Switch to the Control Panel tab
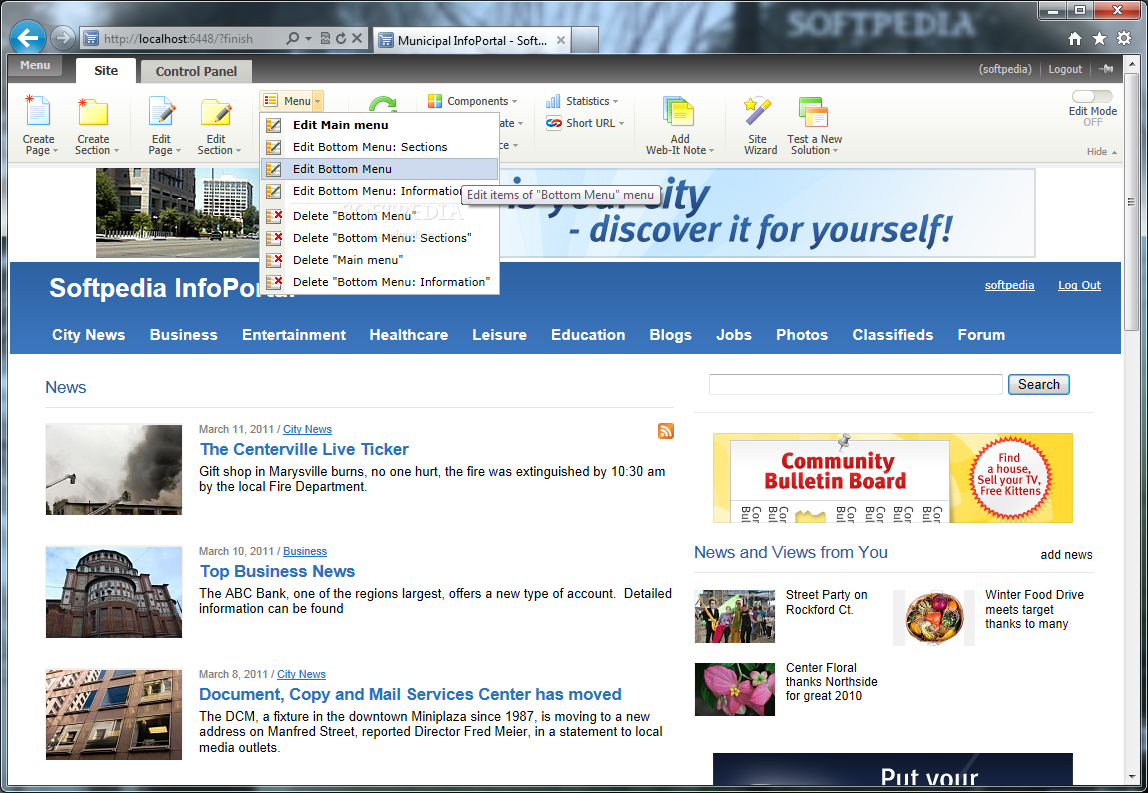 point(196,71)
